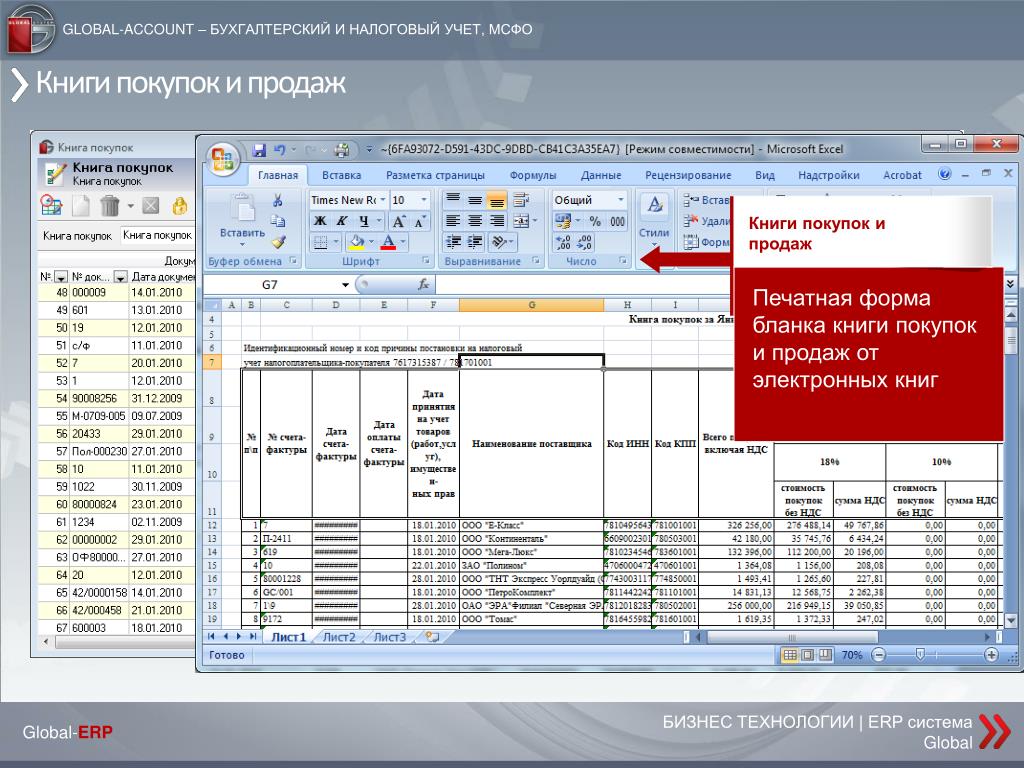
Task: Click the Name Box showing G7
Action: point(270,285)
